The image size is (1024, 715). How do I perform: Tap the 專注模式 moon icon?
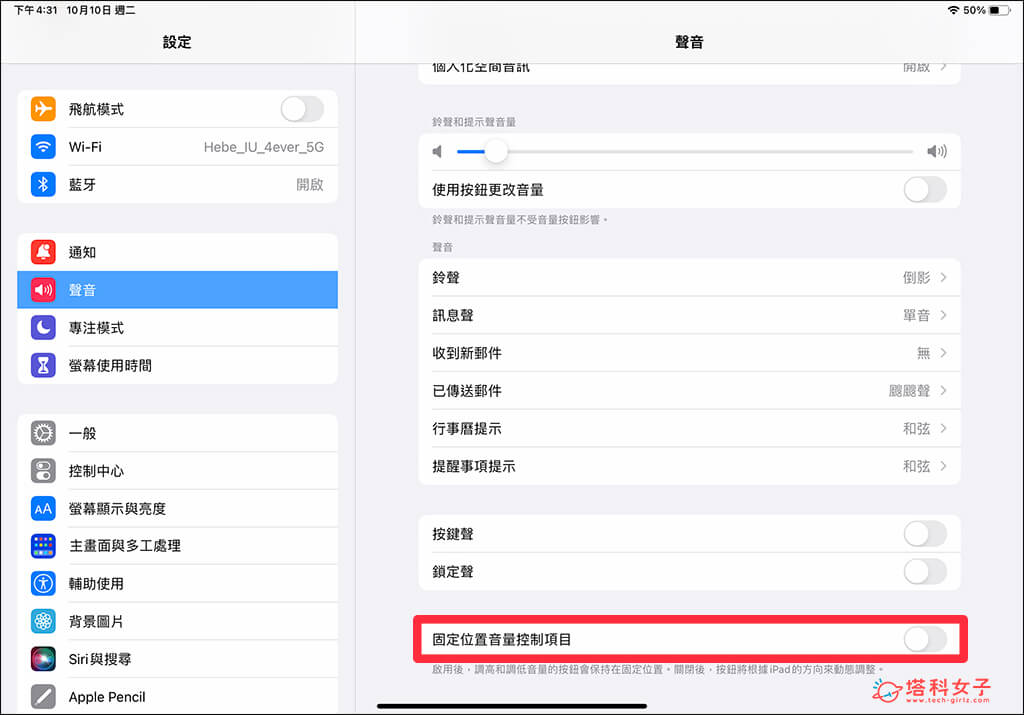click(x=43, y=328)
